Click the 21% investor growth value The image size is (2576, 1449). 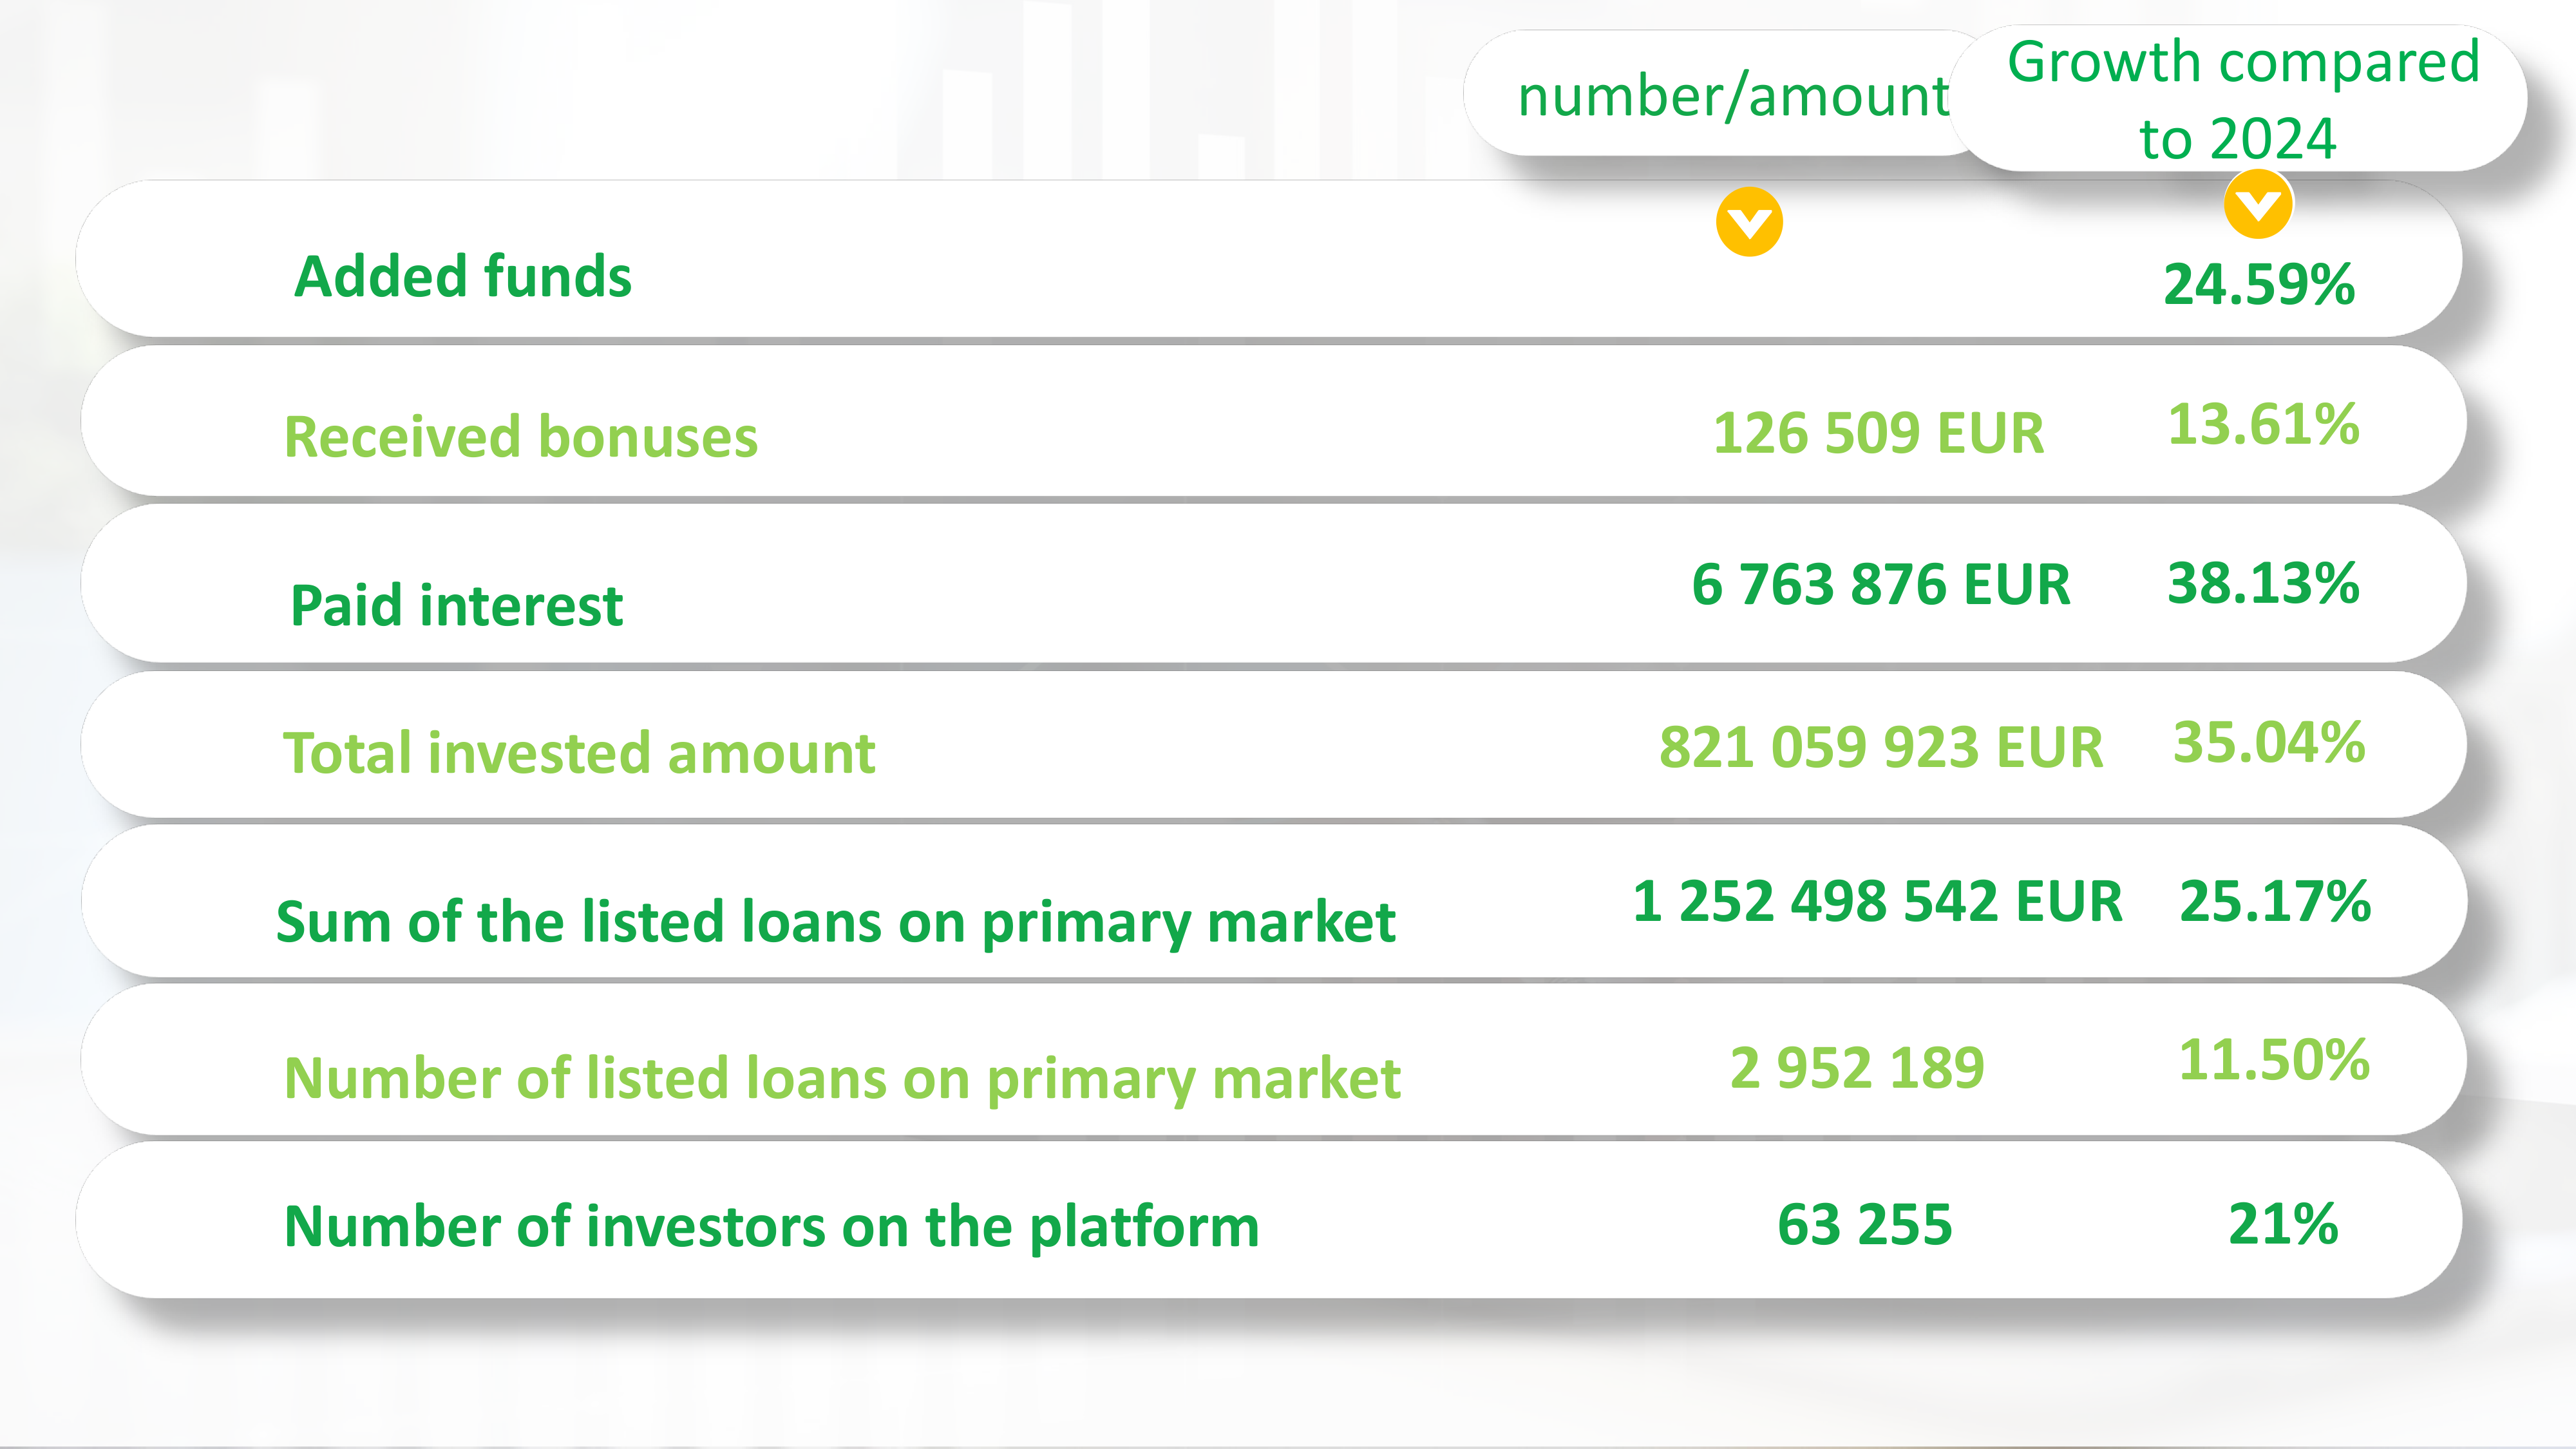(2283, 1224)
